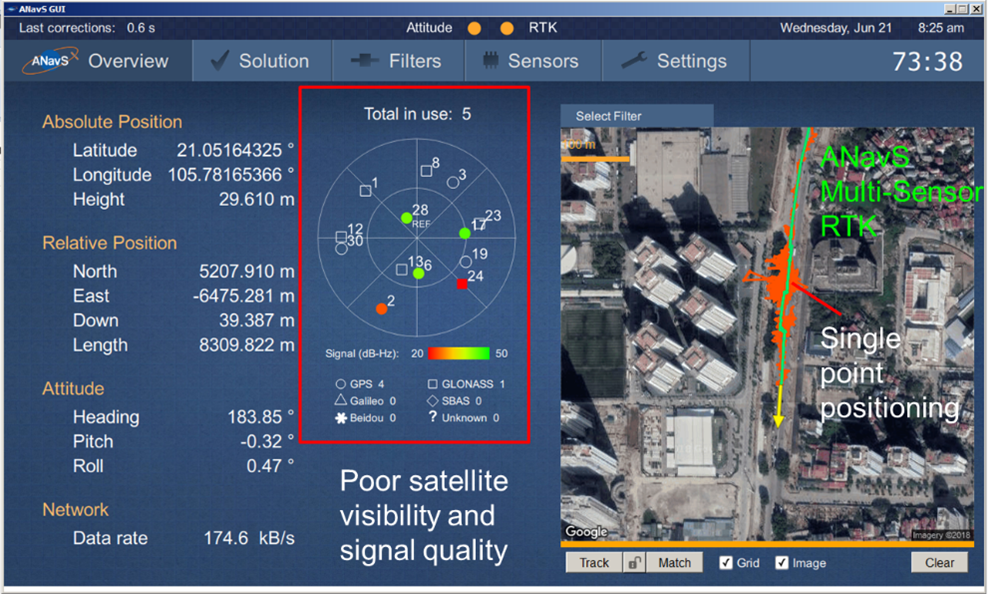Open the Solution view via checkmark icon
1008x594 pixels.
click(220, 60)
